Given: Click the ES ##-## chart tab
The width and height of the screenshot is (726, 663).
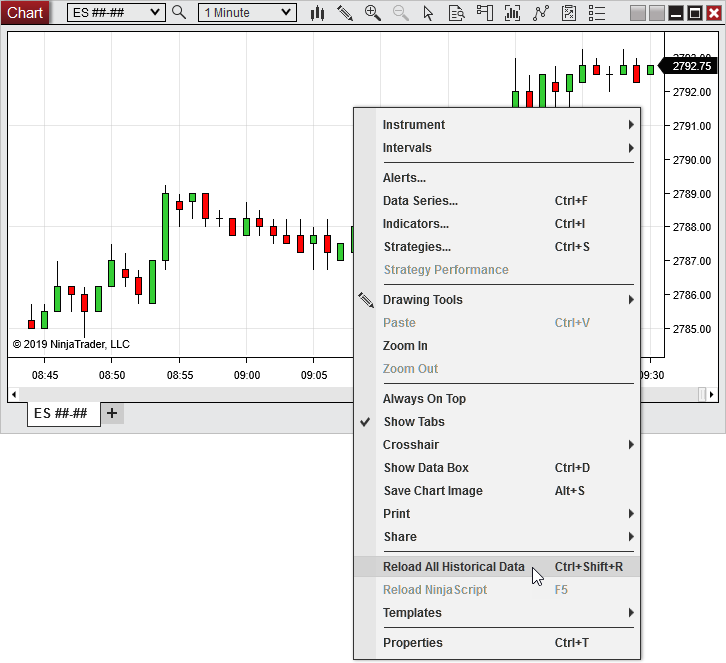Looking at the screenshot, I should click(61, 413).
